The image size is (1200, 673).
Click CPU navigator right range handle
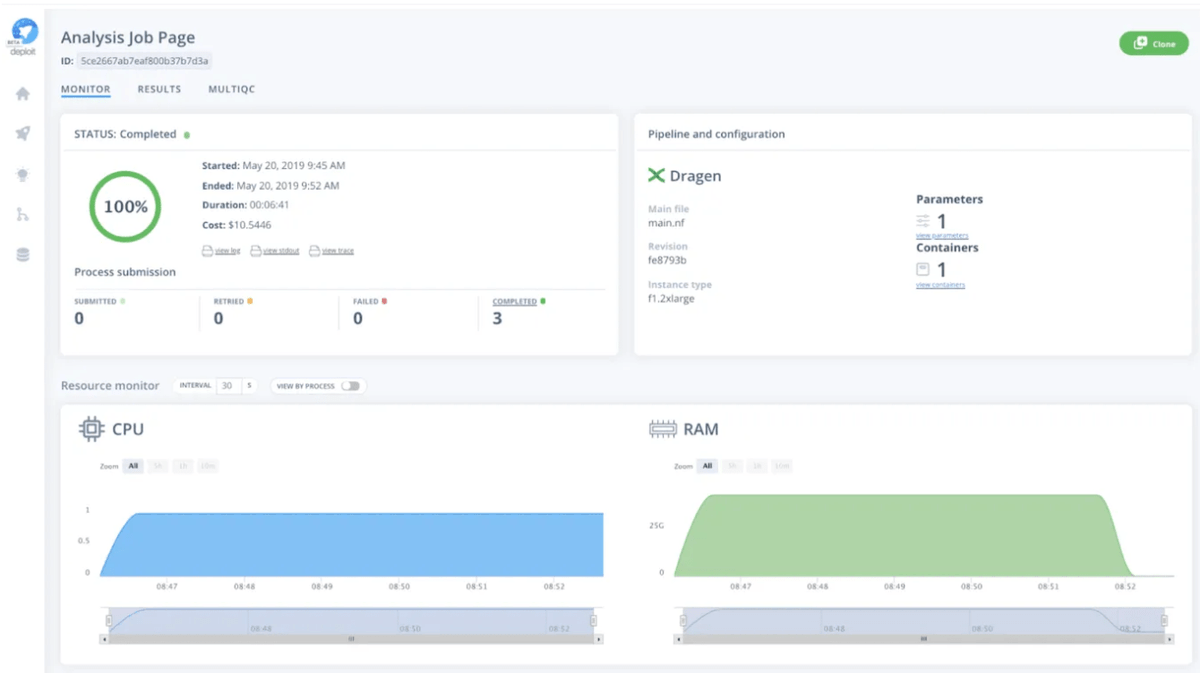tap(593, 620)
